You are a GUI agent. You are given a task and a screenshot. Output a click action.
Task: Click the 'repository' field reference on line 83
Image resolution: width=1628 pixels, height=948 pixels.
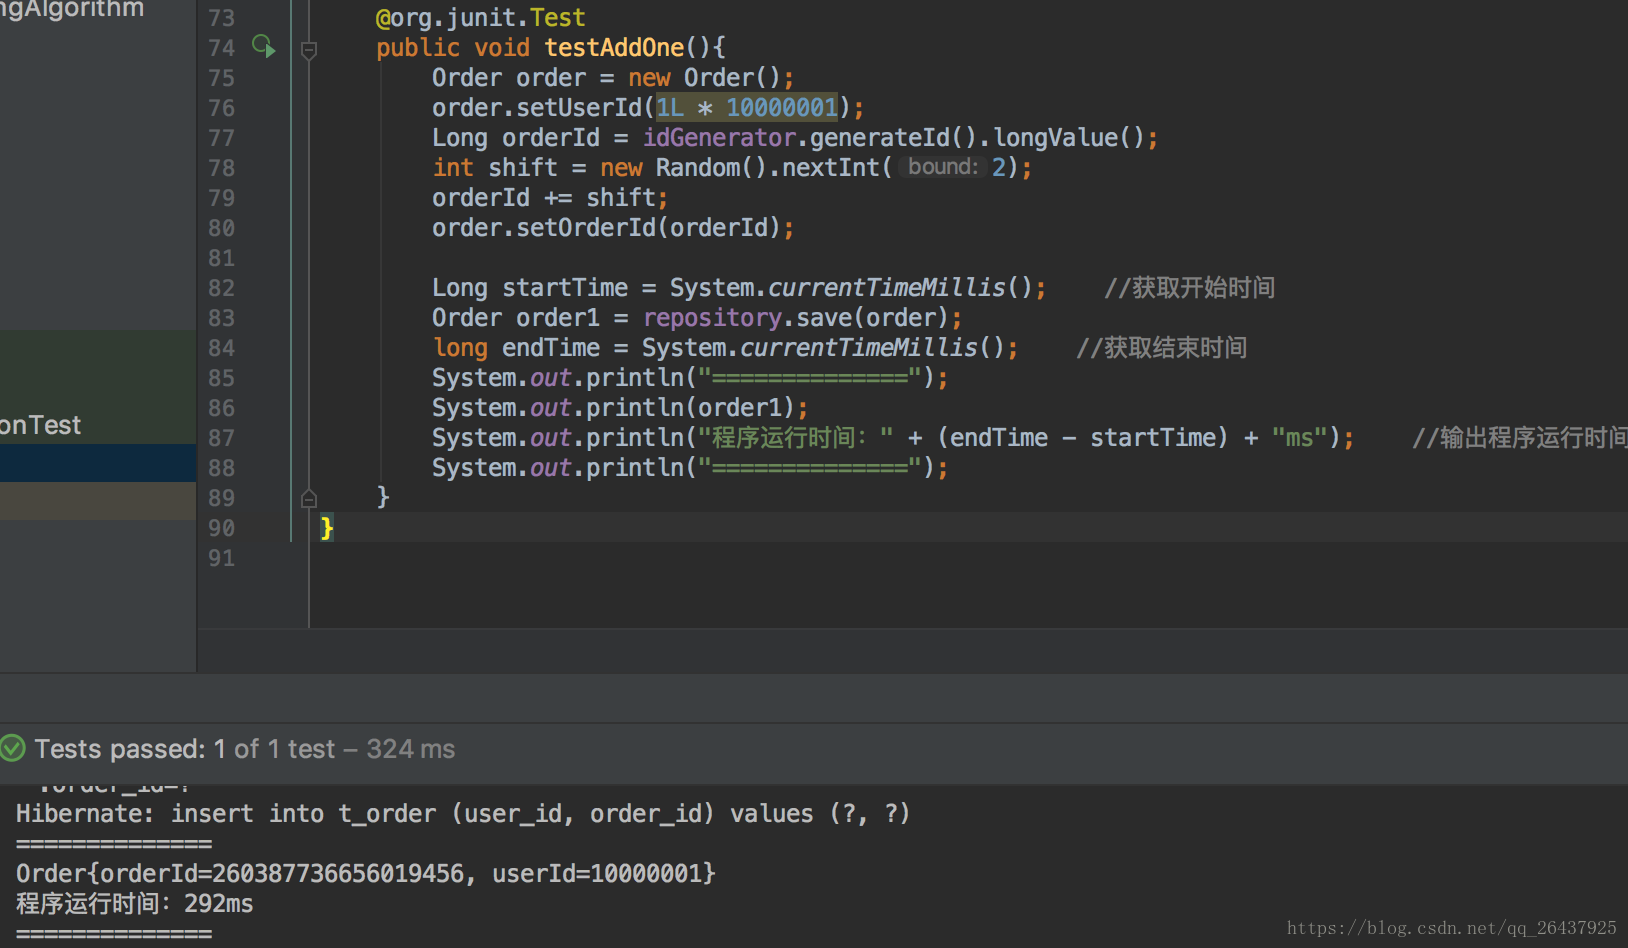point(712,318)
